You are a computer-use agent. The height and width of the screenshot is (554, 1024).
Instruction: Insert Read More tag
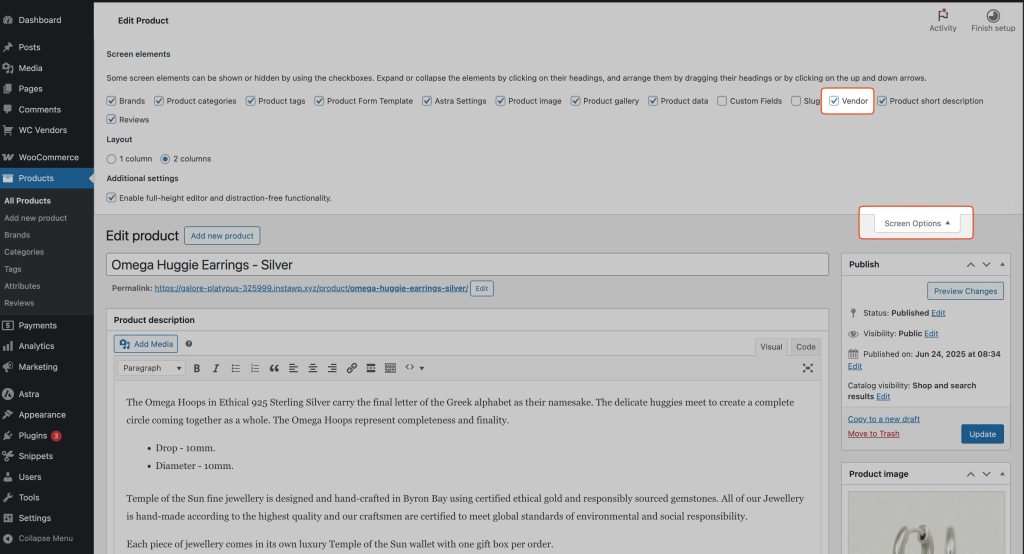(x=371, y=368)
